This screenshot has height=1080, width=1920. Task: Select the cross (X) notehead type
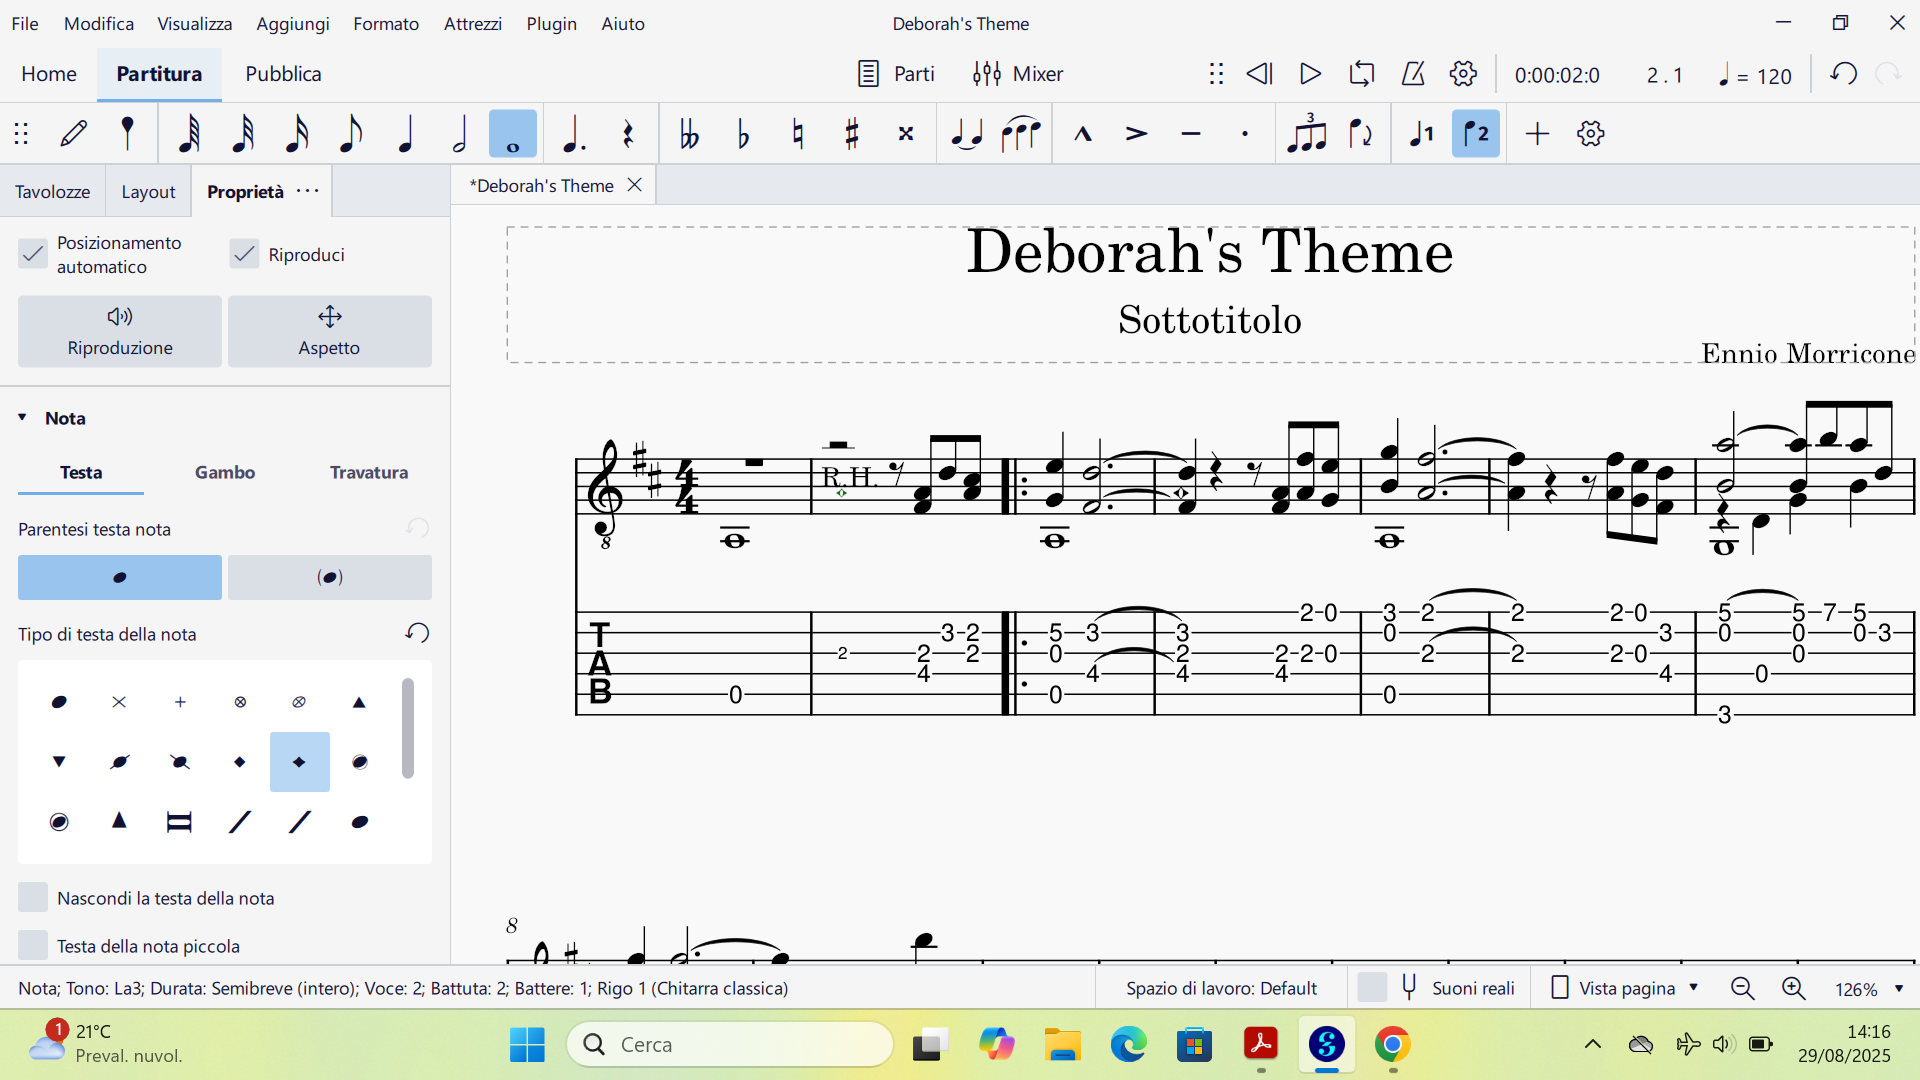(120, 702)
